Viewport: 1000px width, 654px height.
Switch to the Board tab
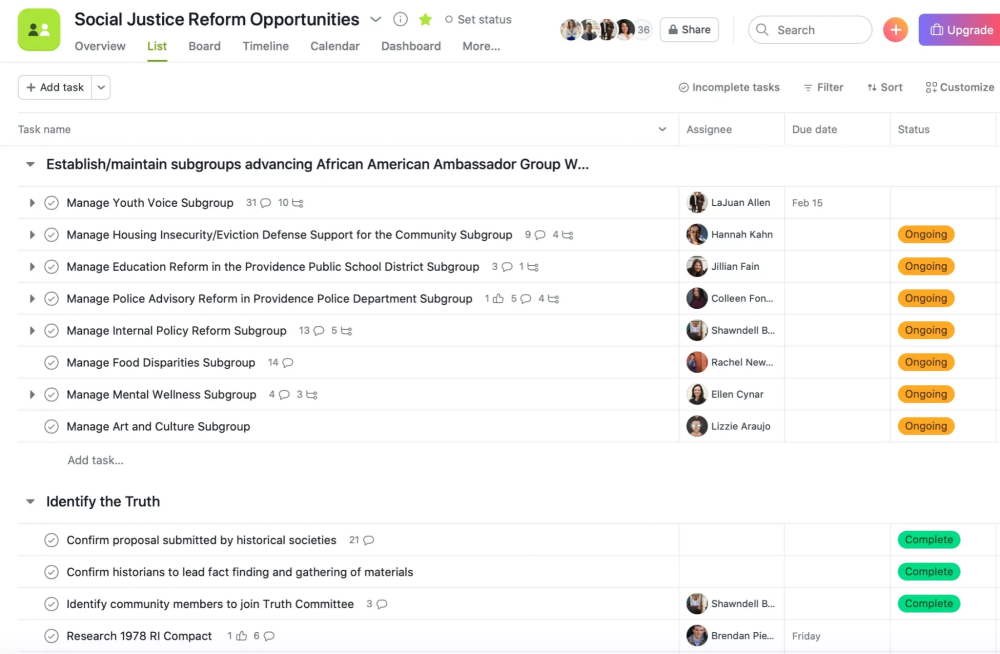coord(204,46)
